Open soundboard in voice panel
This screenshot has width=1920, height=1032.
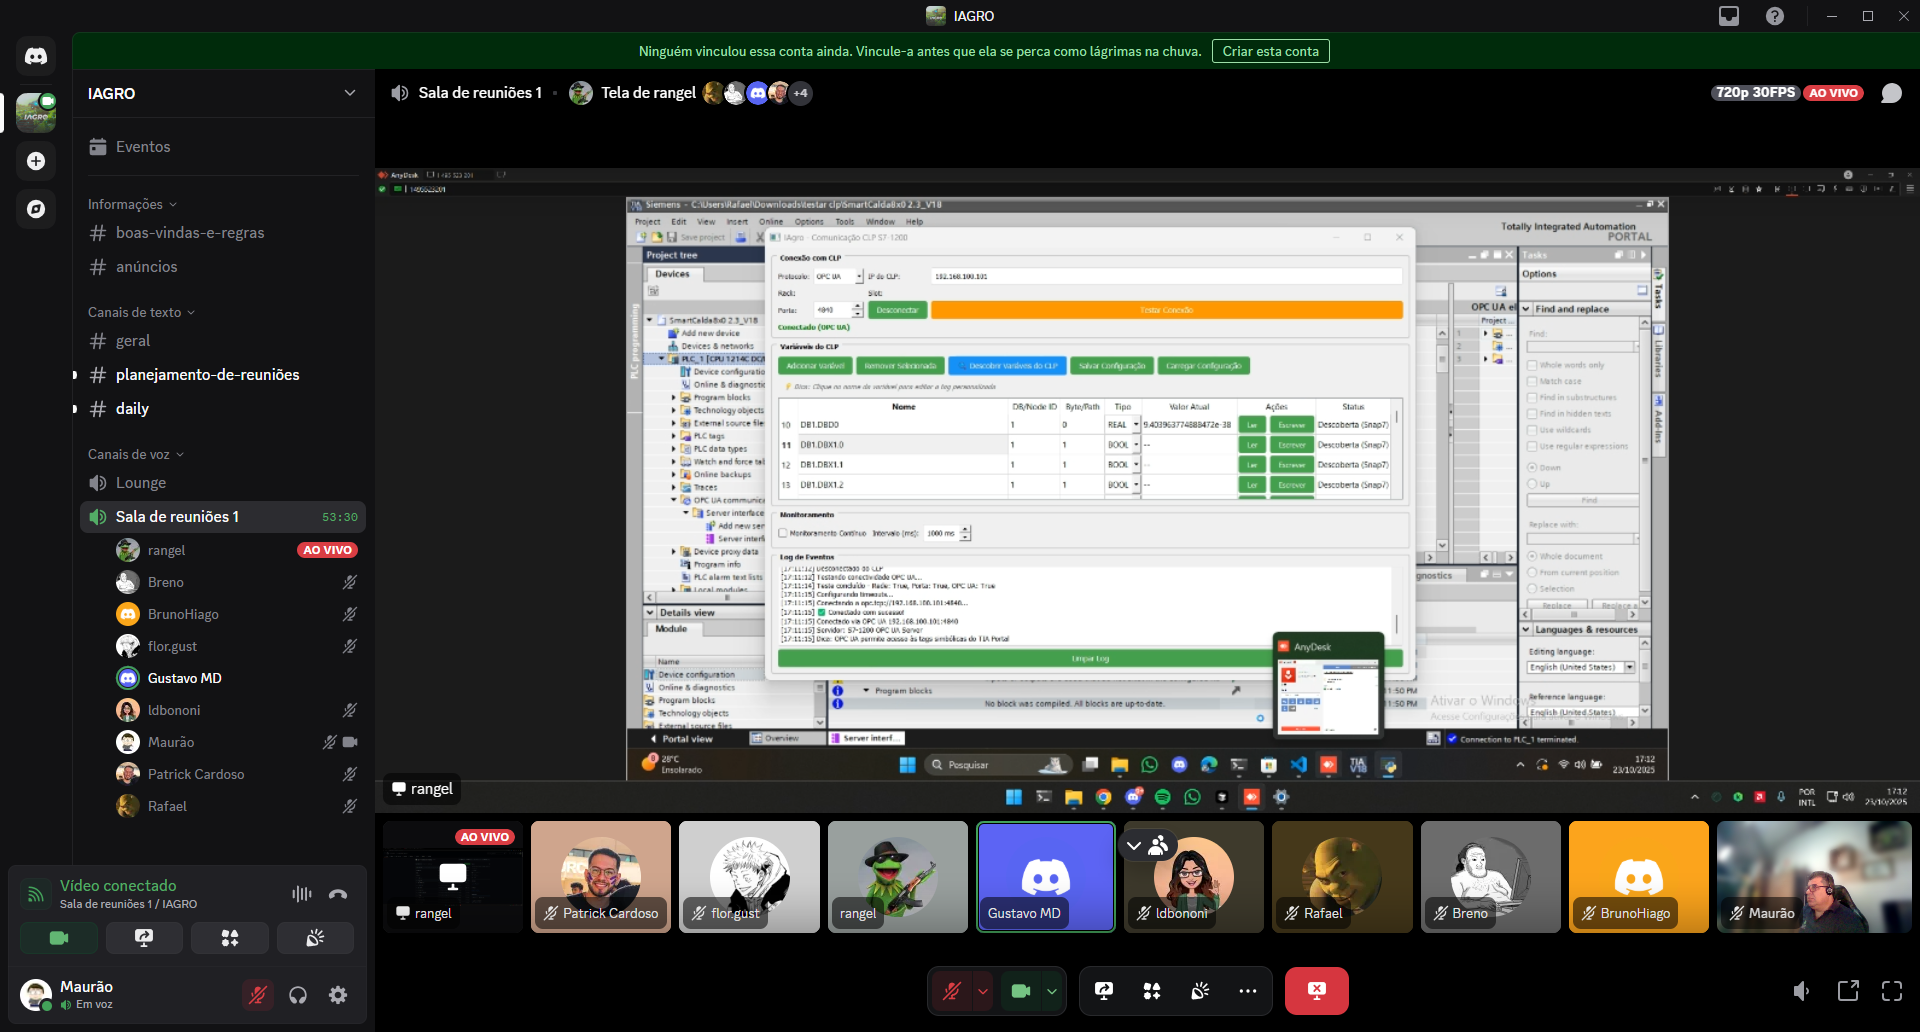click(x=315, y=938)
